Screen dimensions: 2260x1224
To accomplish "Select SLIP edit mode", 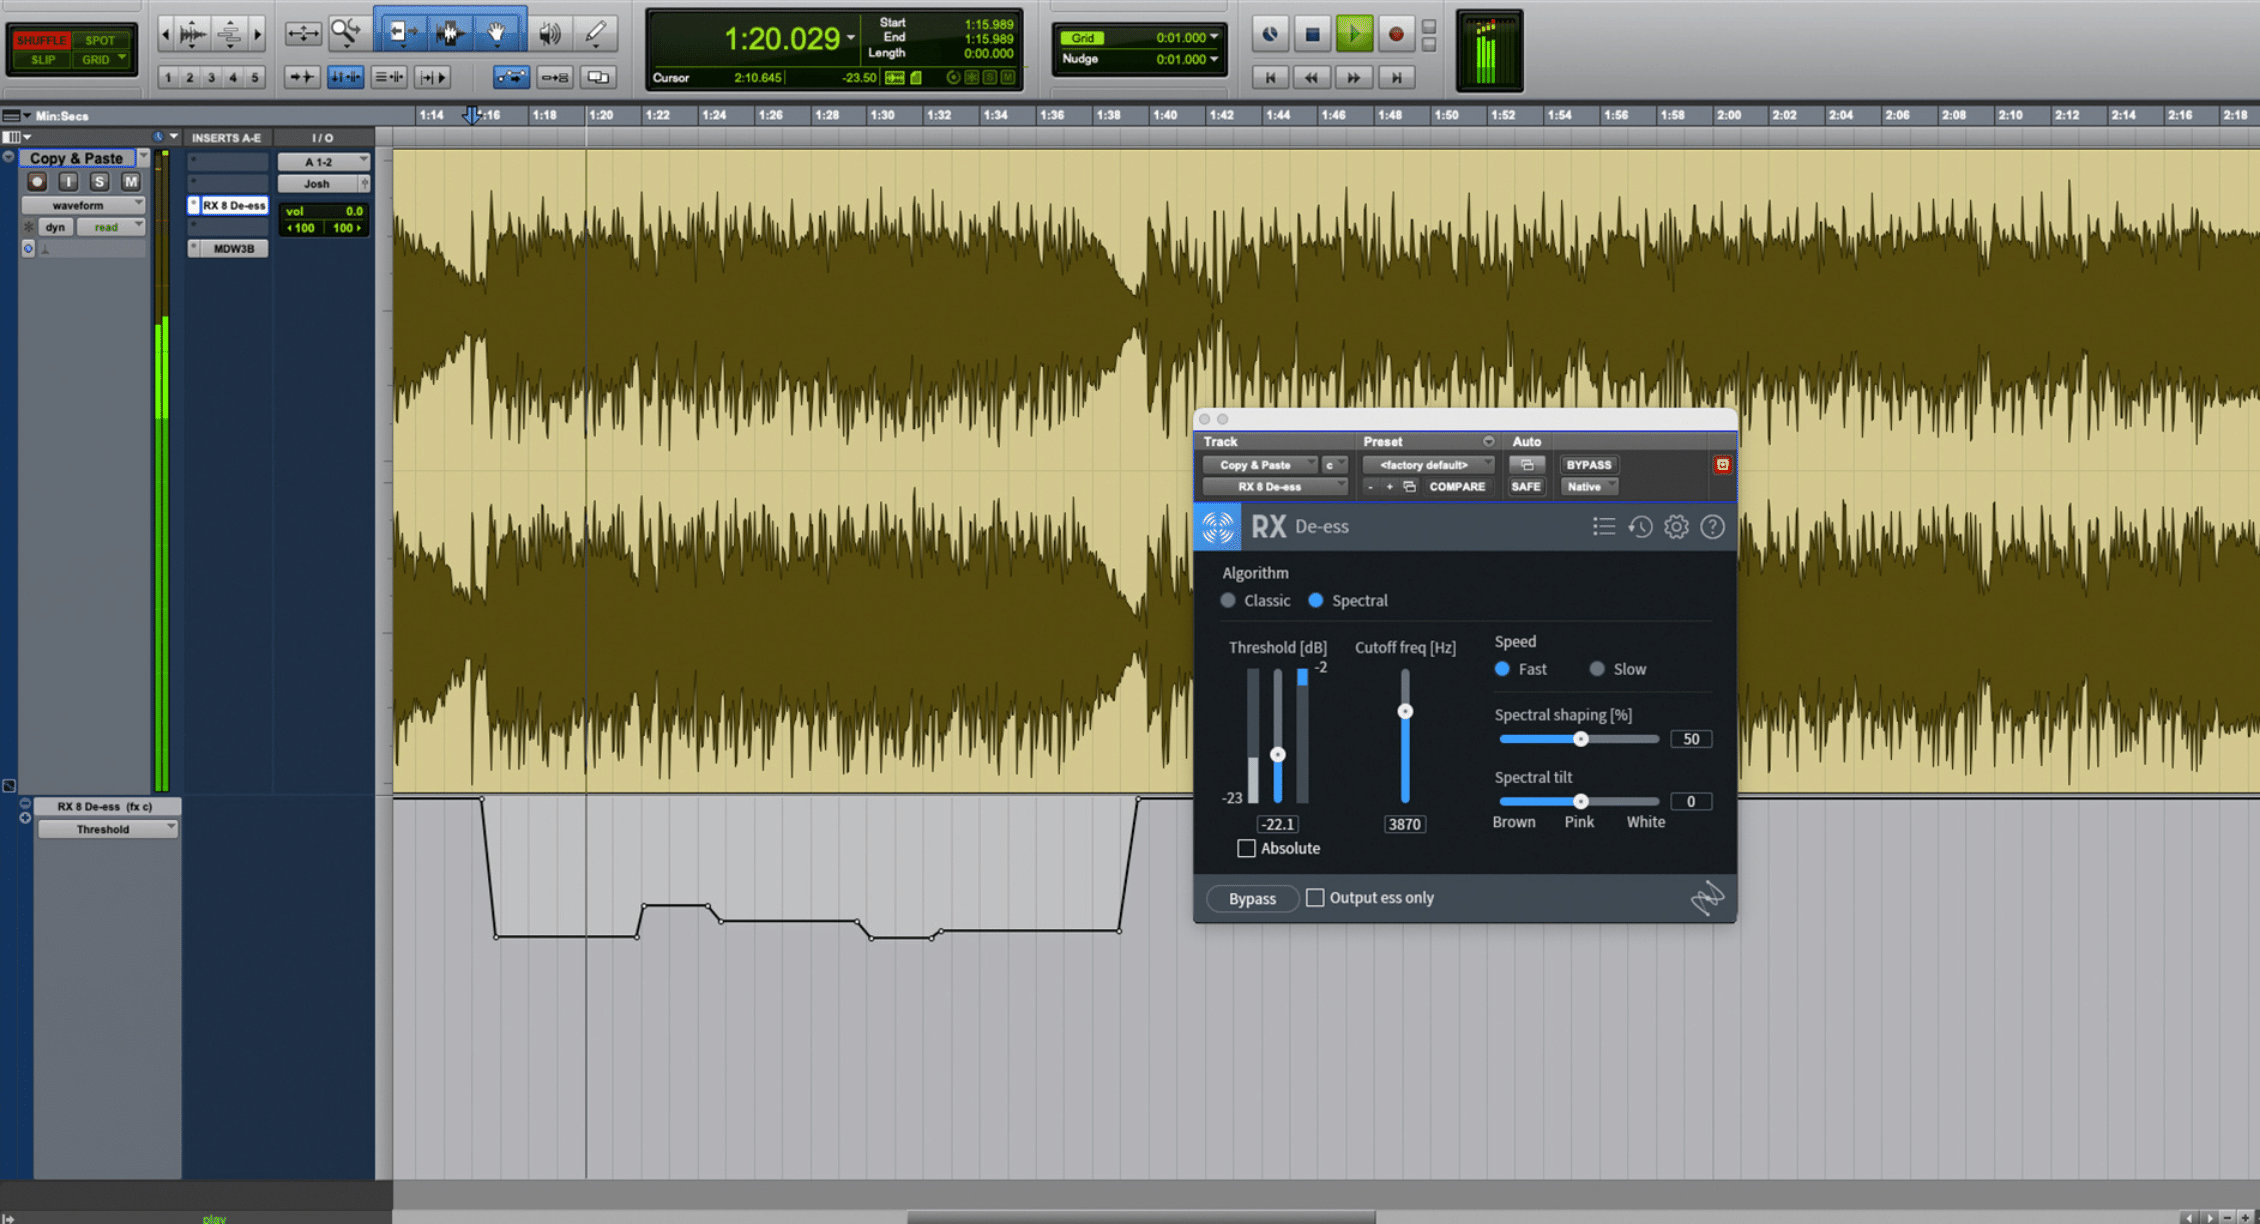I will (42, 60).
